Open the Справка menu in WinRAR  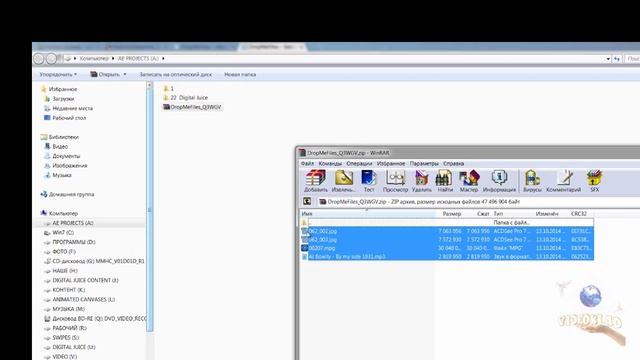(453, 164)
